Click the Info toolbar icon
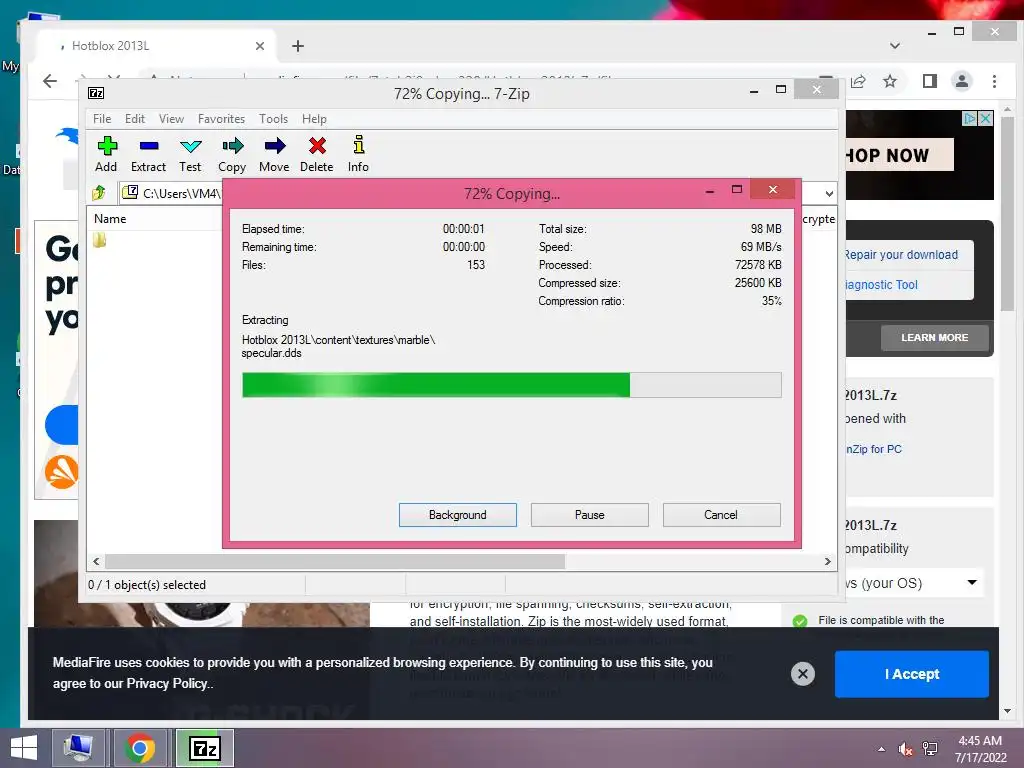The image size is (1024, 768). click(x=358, y=153)
